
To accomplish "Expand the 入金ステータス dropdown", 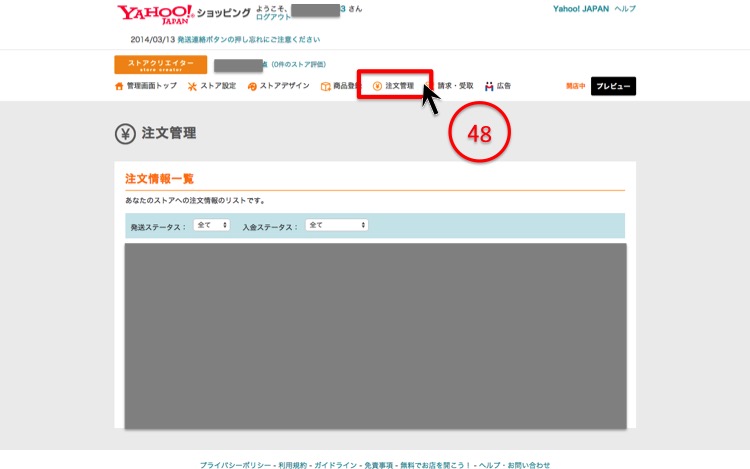I will 337,225.
